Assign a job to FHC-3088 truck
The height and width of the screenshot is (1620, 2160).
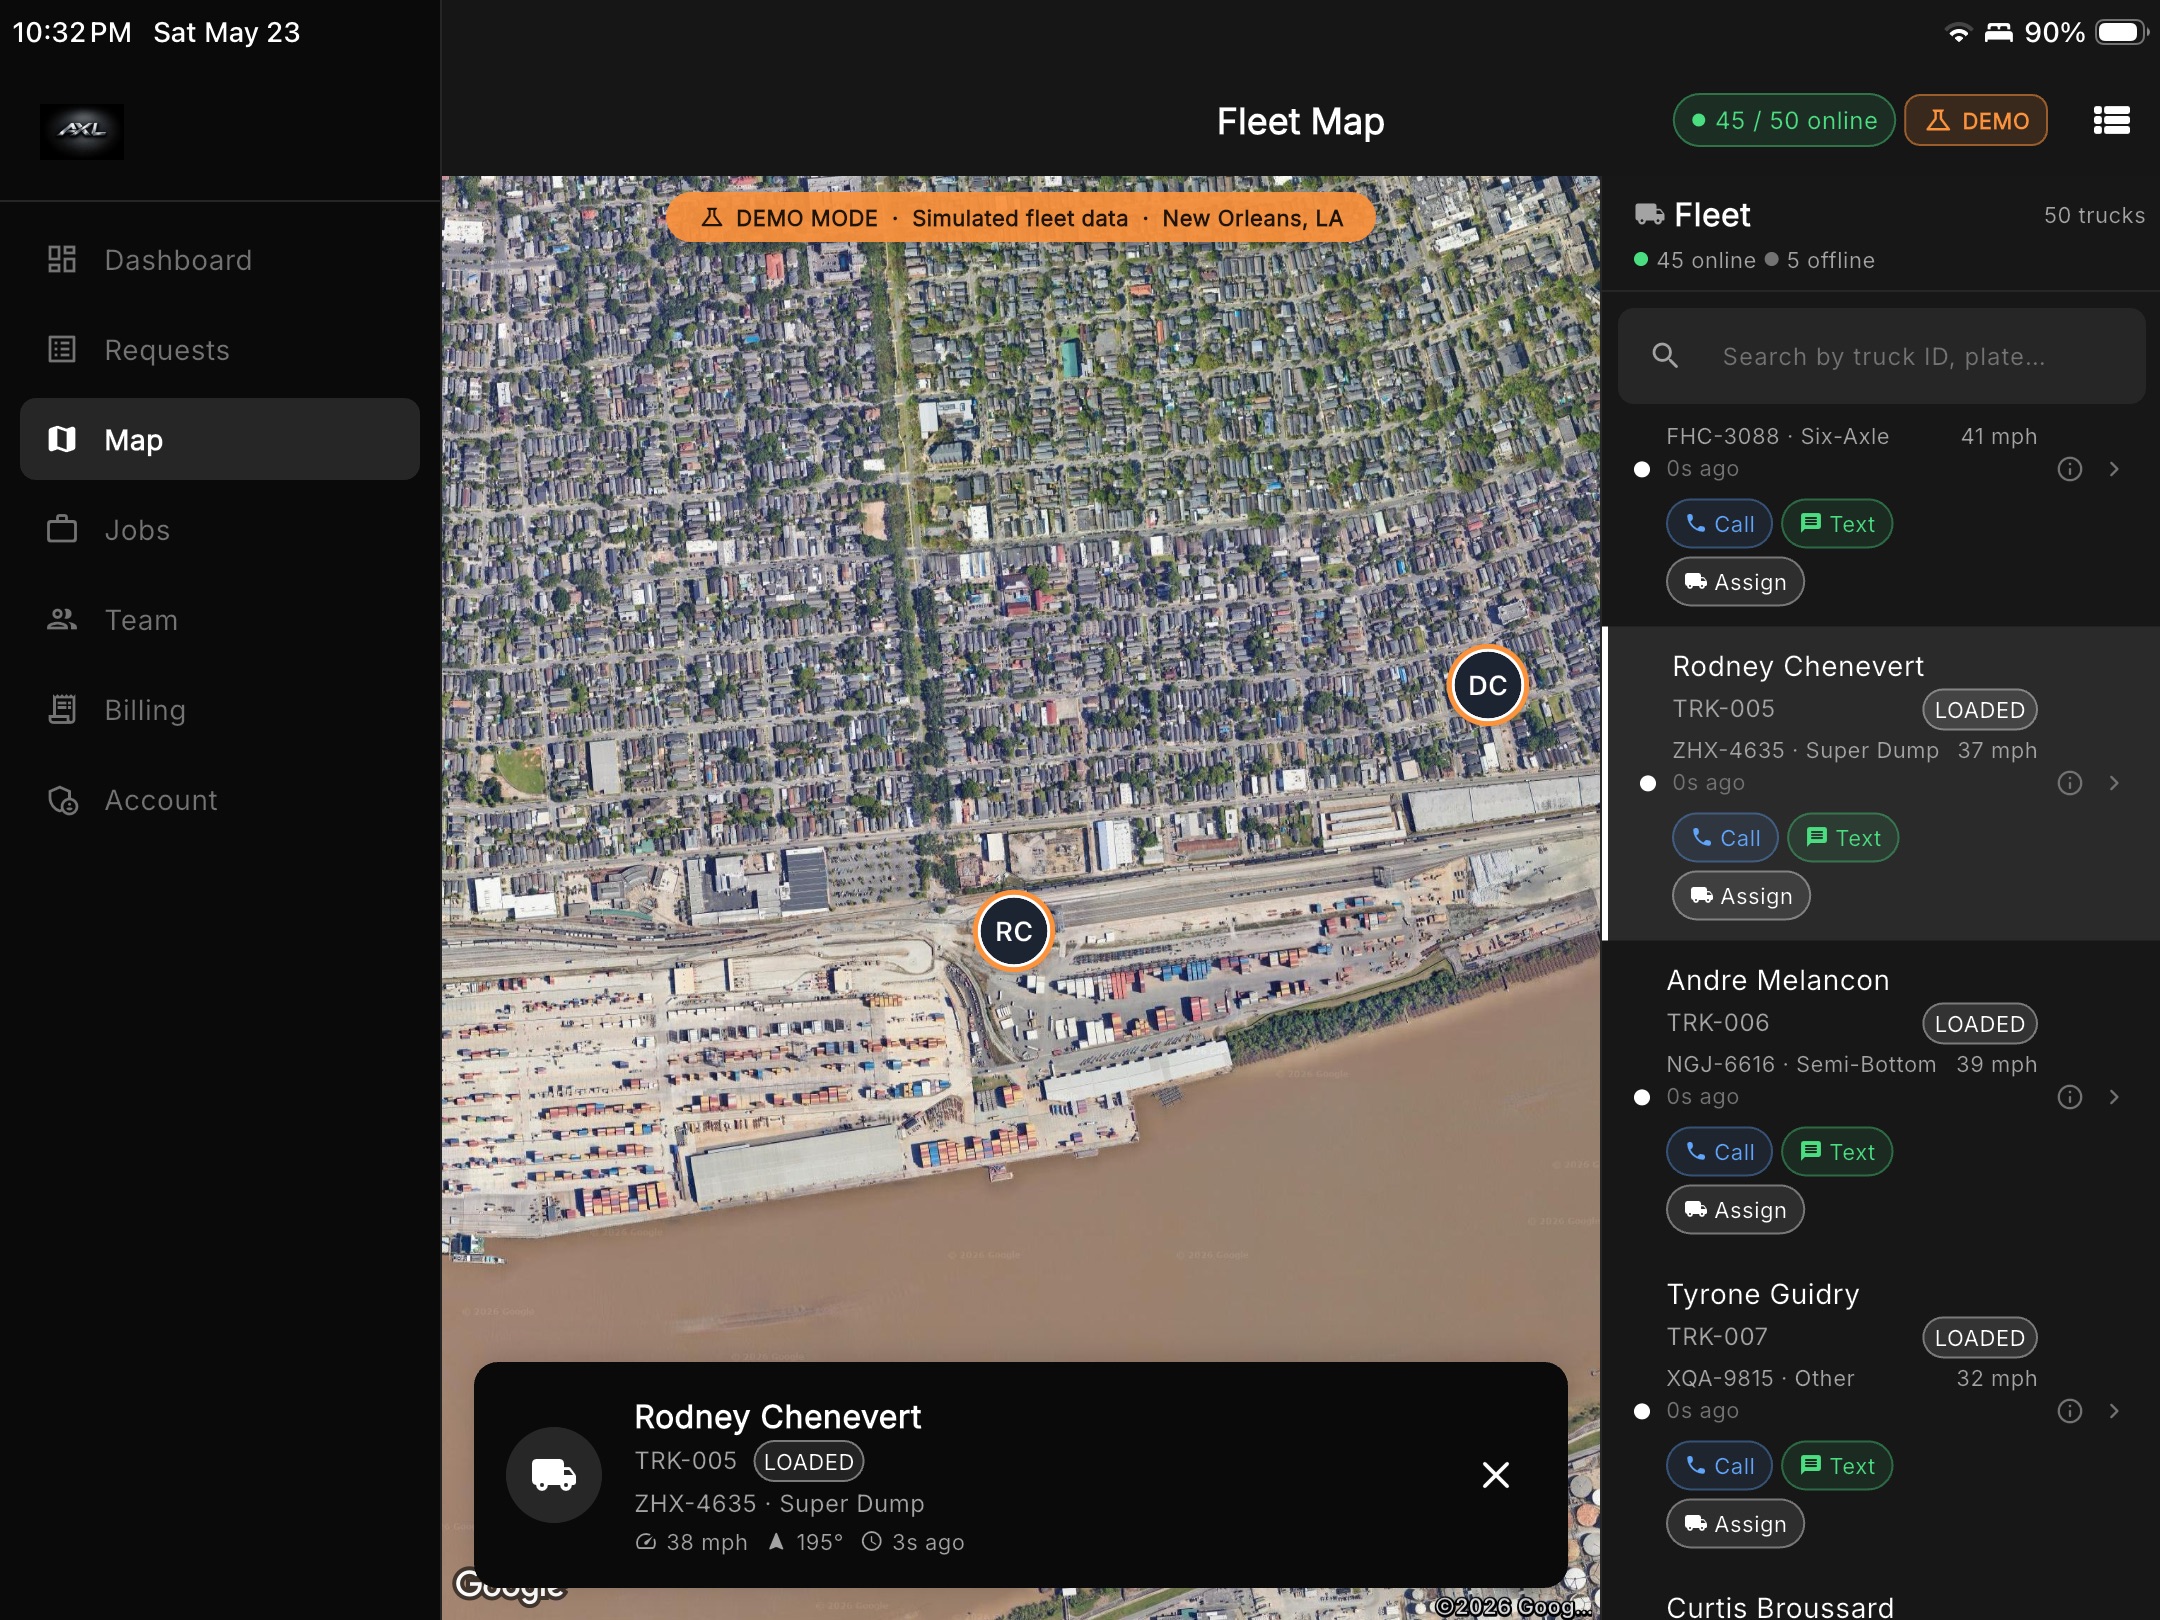click(x=1735, y=582)
